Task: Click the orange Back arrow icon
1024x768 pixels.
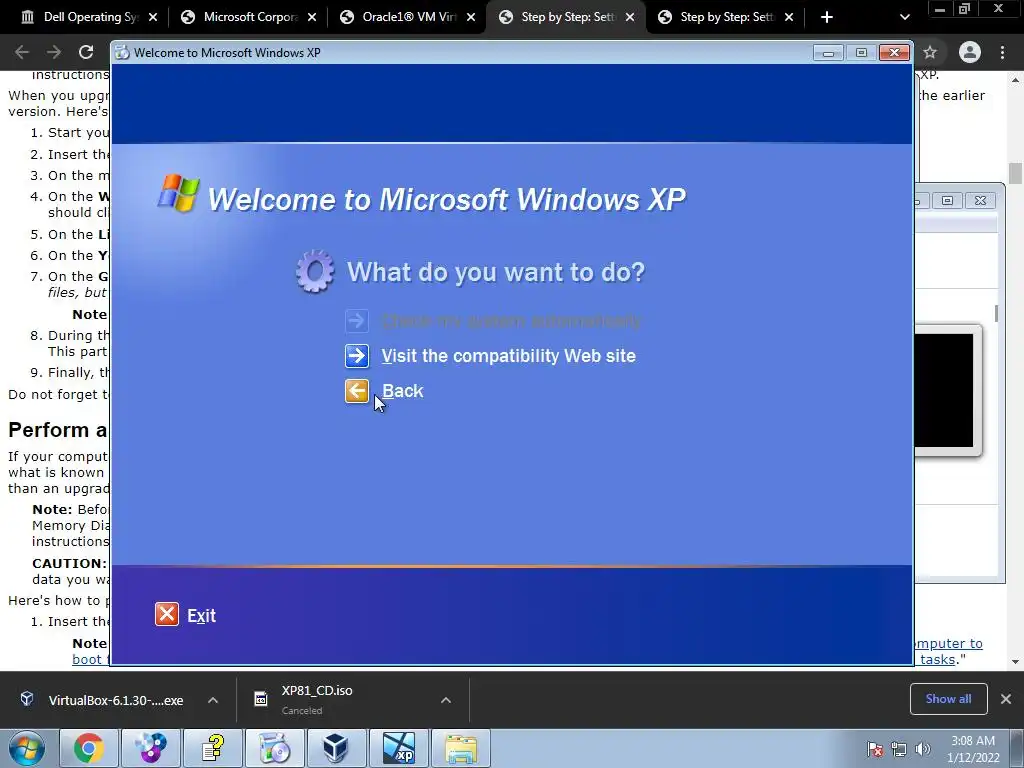Action: coord(357,391)
